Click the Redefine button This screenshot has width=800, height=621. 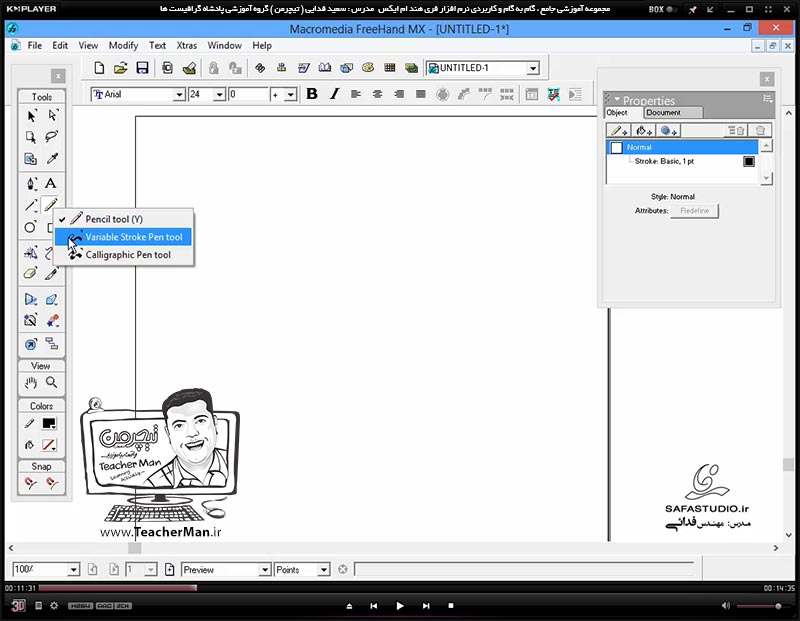click(694, 211)
